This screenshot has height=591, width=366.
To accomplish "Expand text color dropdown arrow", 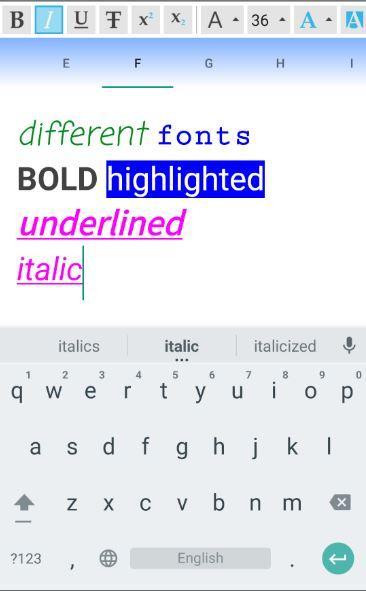I will click(x=329, y=20).
